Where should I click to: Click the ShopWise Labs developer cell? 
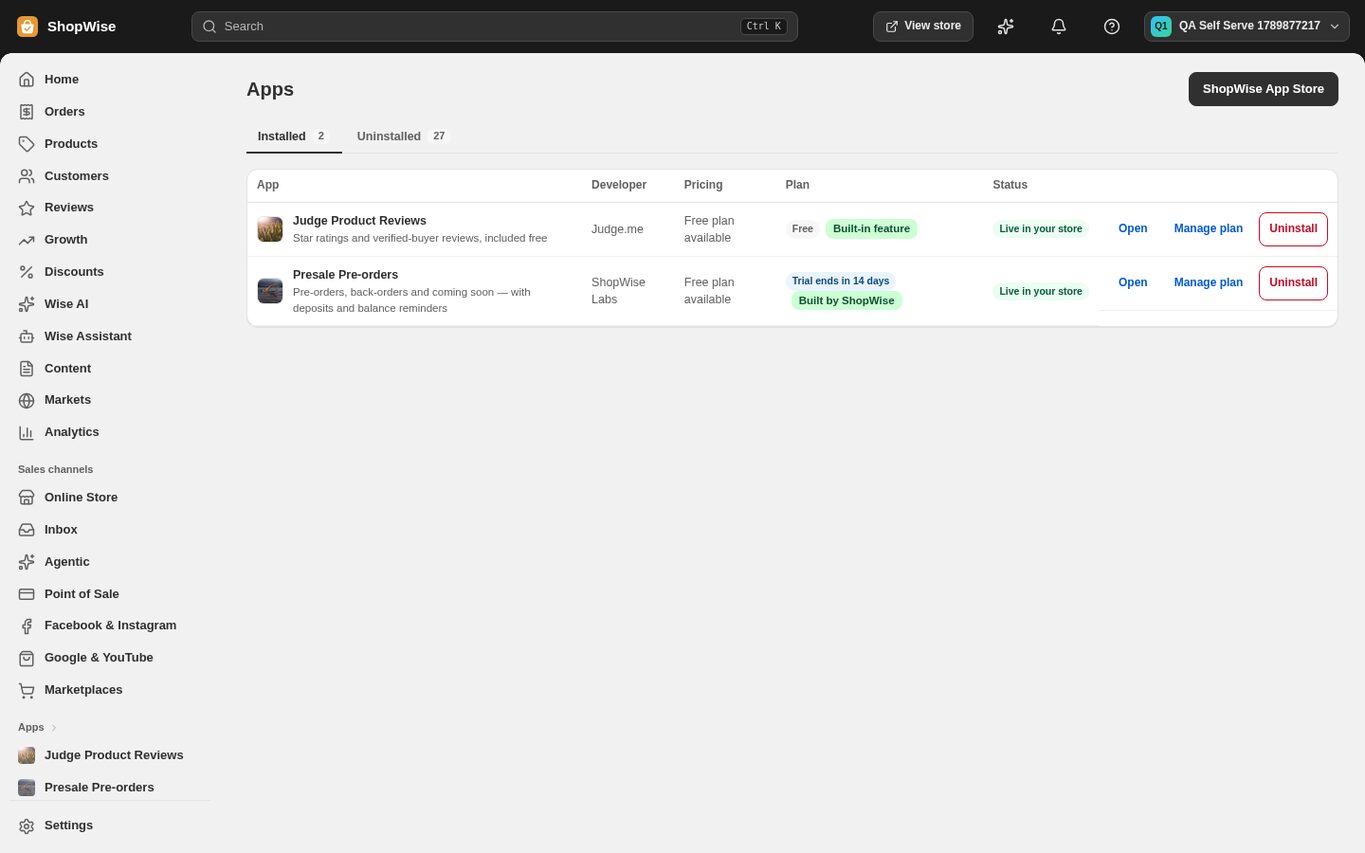[x=618, y=291]
